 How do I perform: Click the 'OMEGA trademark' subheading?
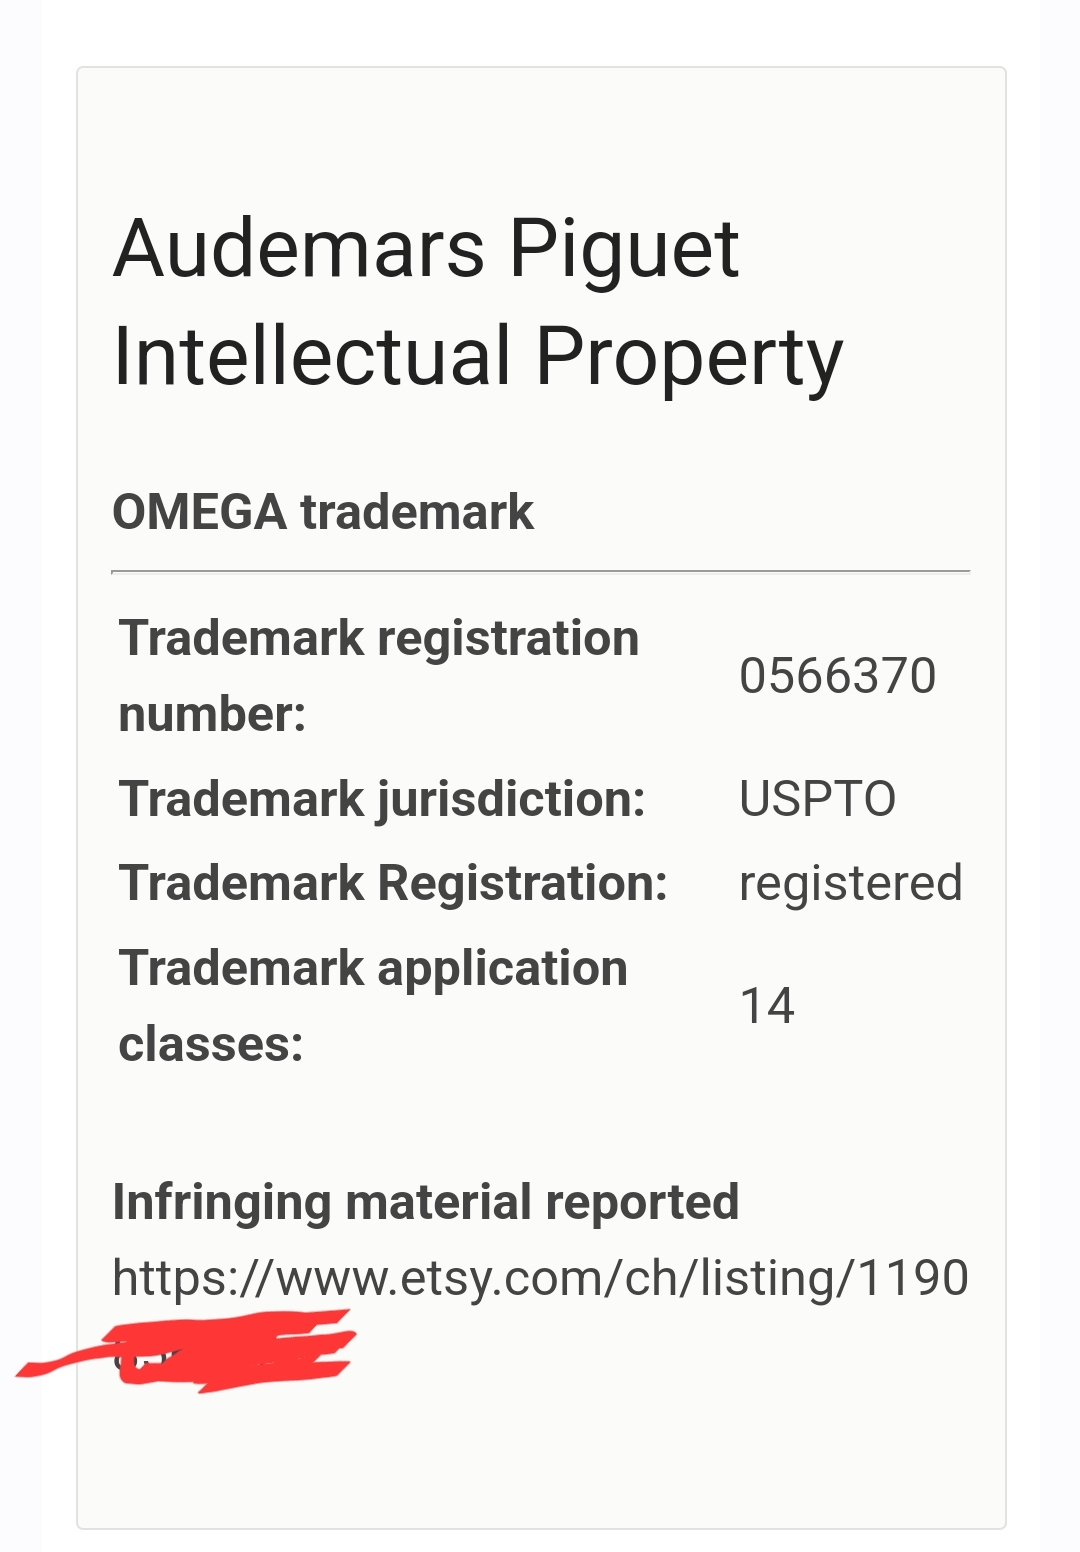pos(323,512)
